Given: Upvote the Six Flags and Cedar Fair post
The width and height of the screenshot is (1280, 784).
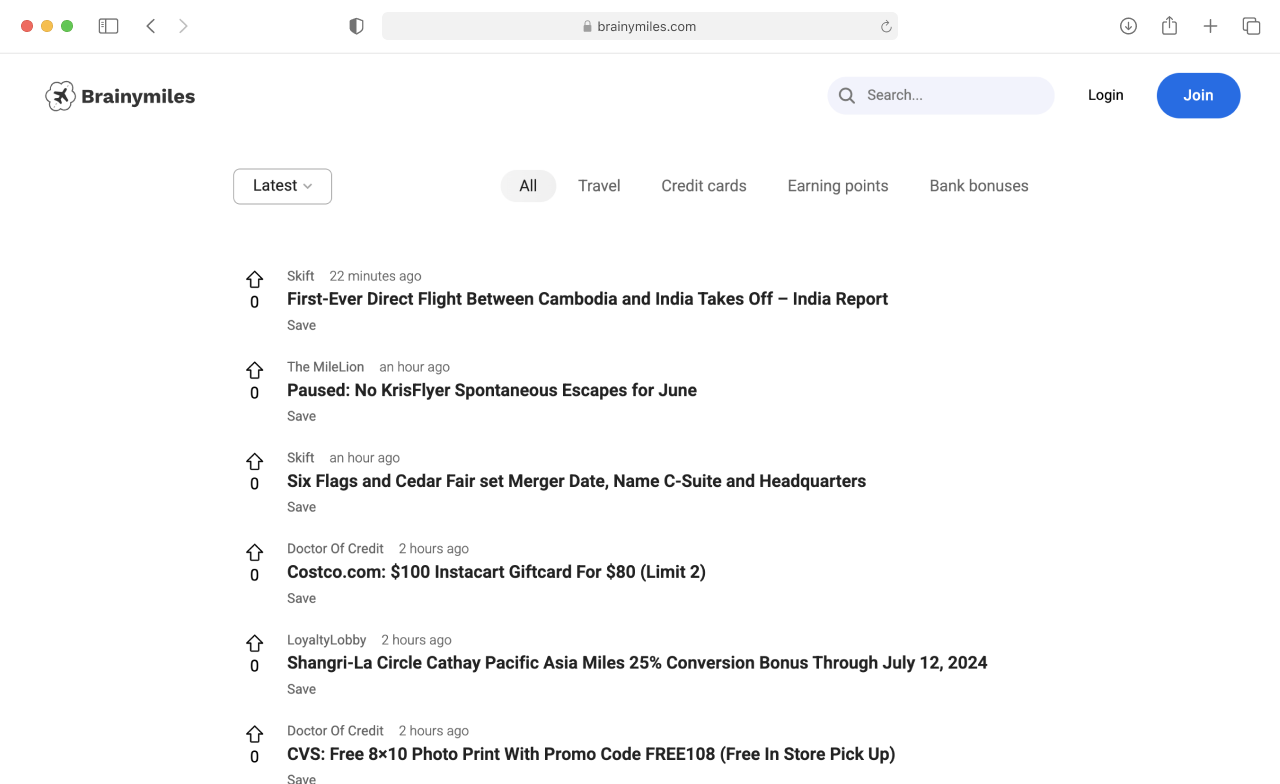Looking at the screenshot, I should (x=255, y=462).
